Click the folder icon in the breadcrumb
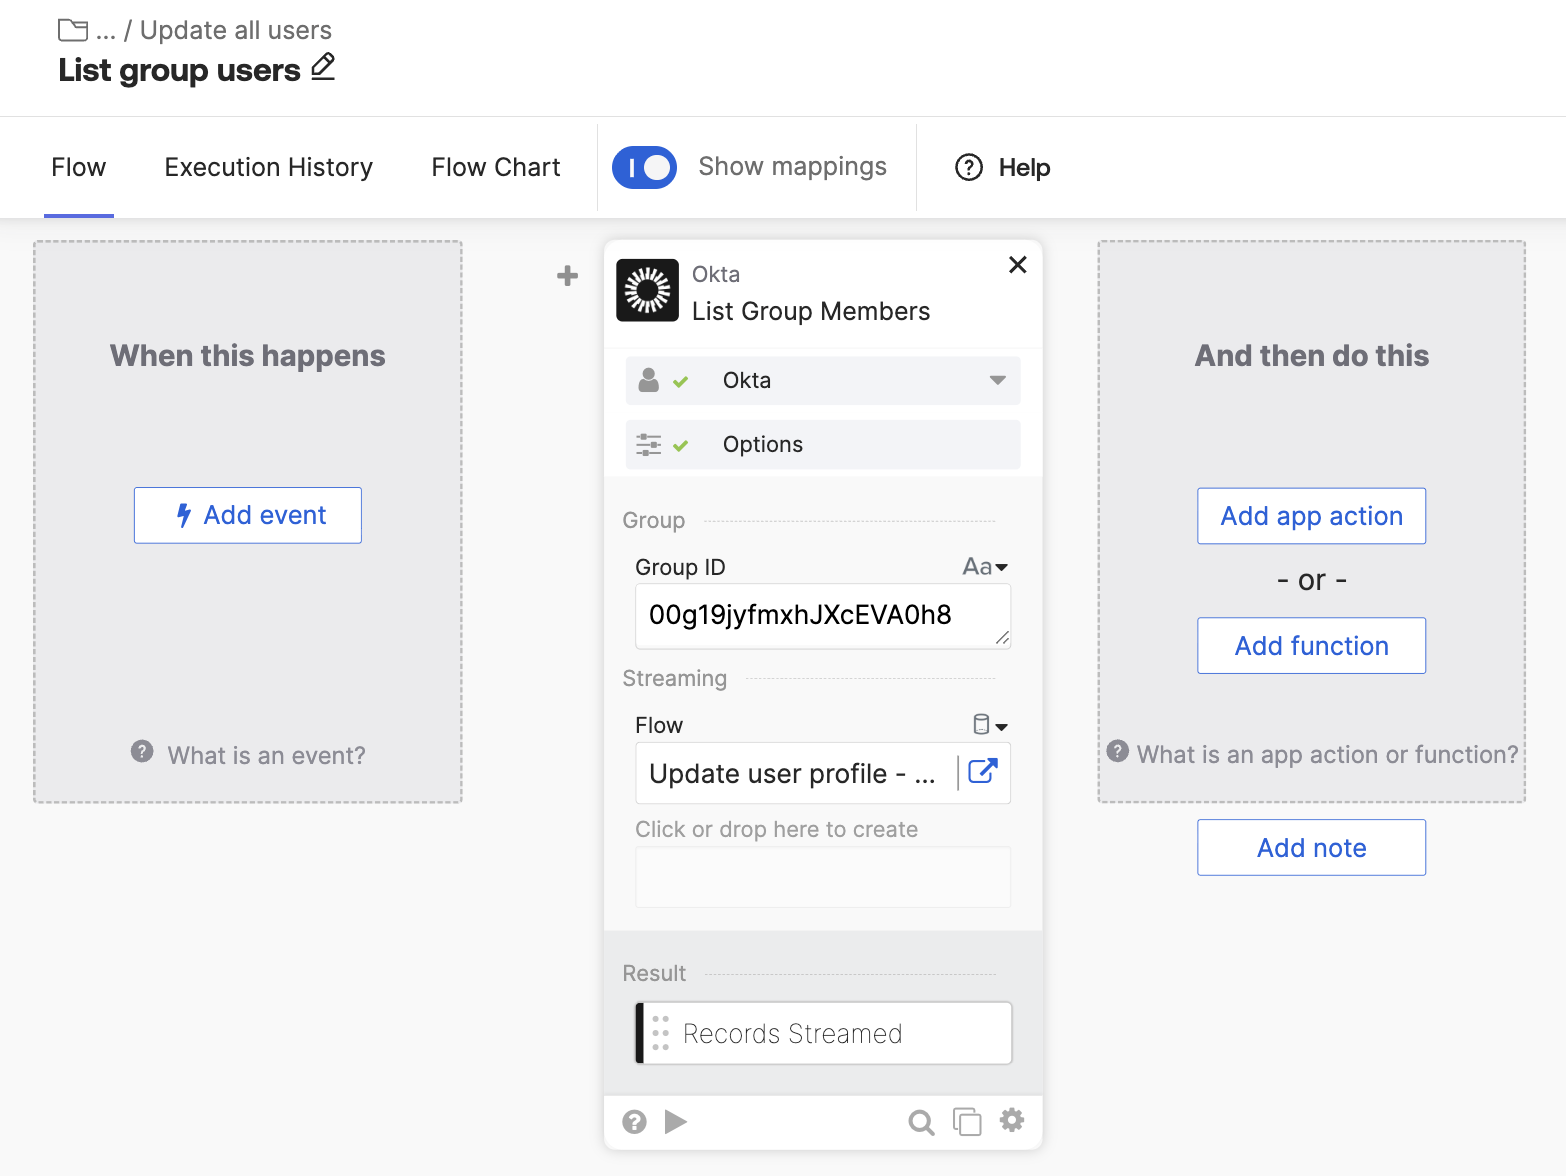The image size is (1566, 1176). pos(73,30)
